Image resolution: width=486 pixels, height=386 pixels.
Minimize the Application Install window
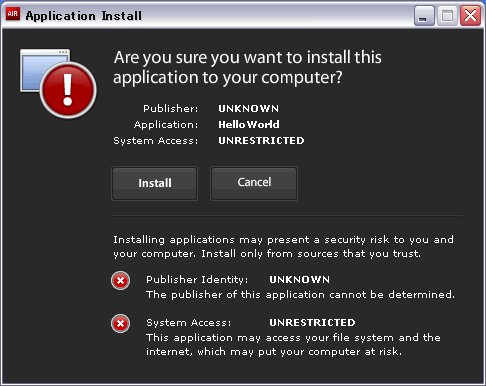(x=424, y=16)
